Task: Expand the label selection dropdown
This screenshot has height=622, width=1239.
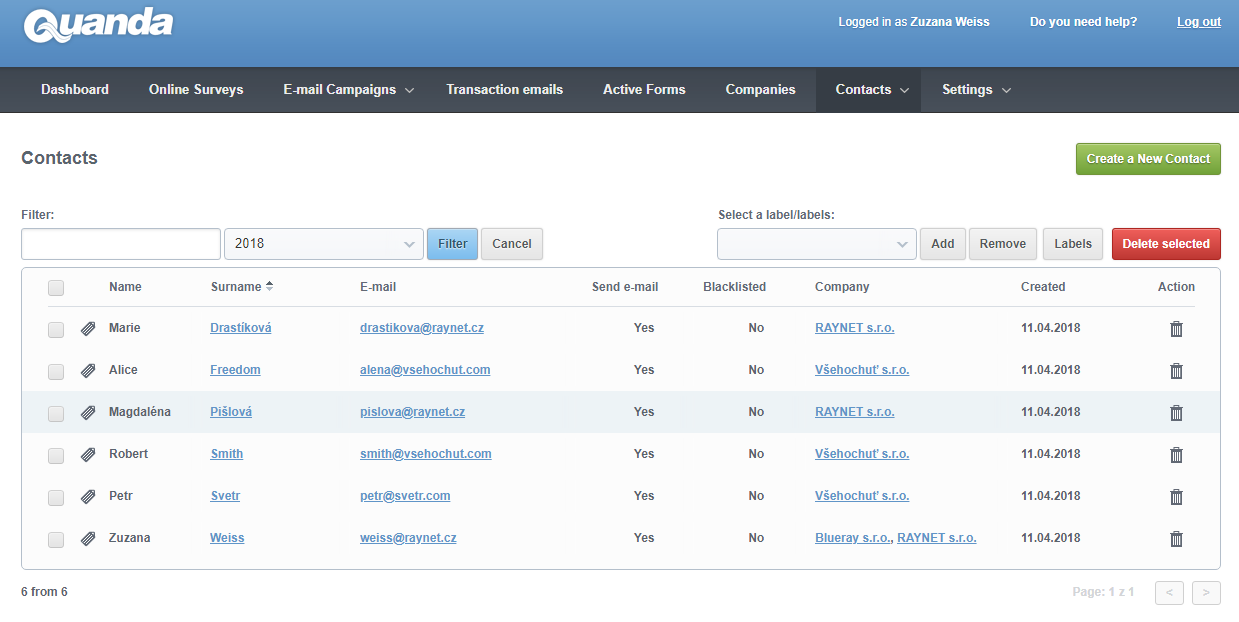Action: 816,244
